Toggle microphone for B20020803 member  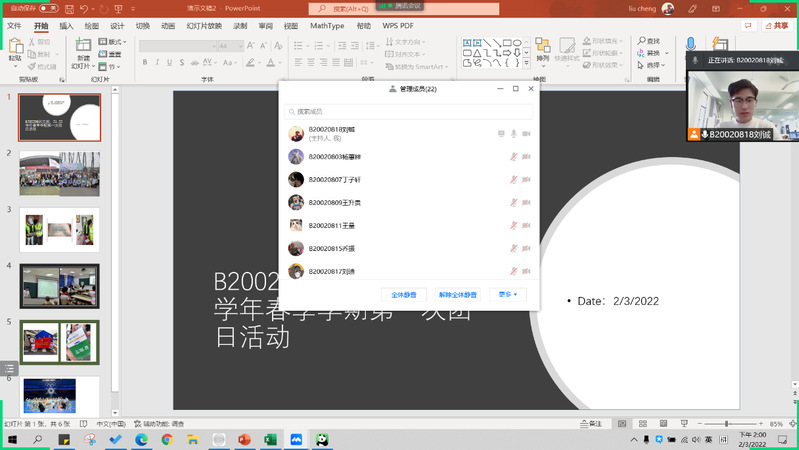[513, 157]
